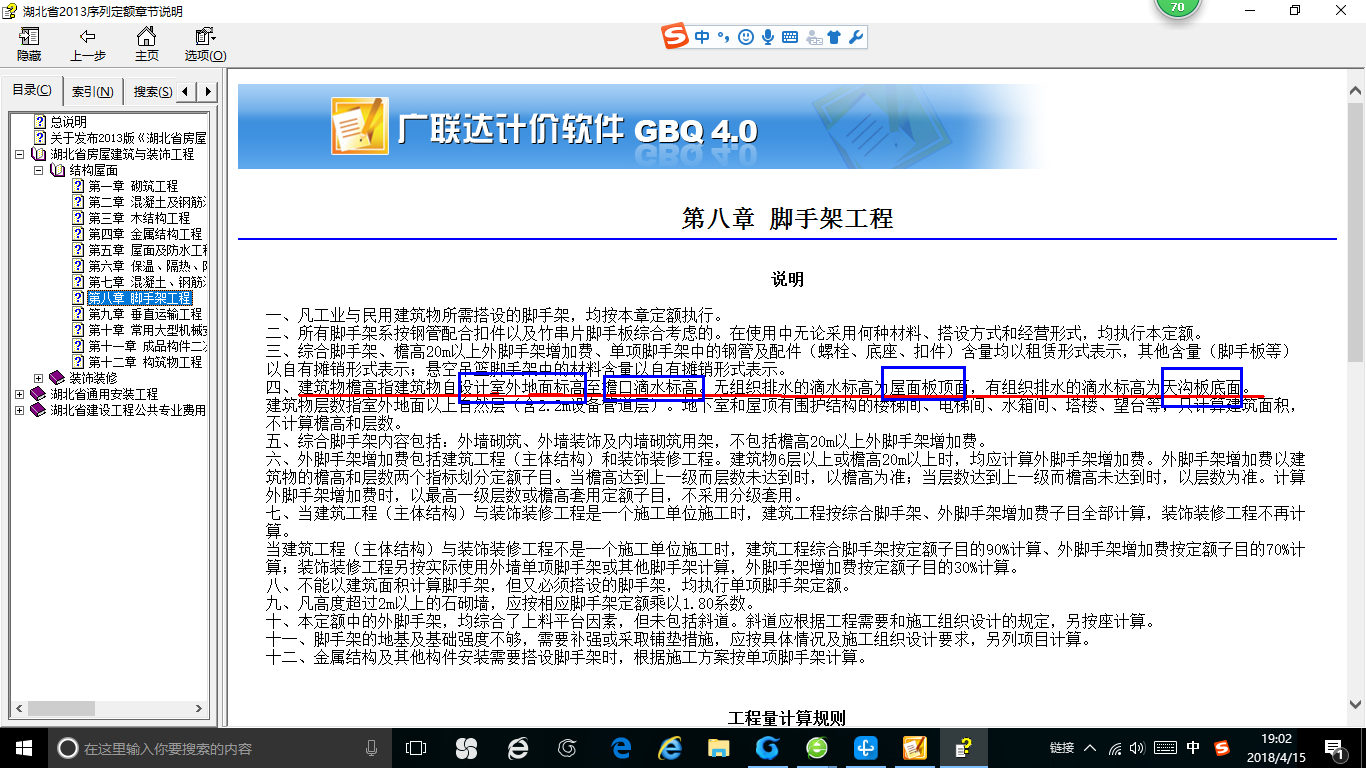Viewport: 1366px width, 768px height.
Task: Expand the 装饰装修 node
Action: (39, 378)
